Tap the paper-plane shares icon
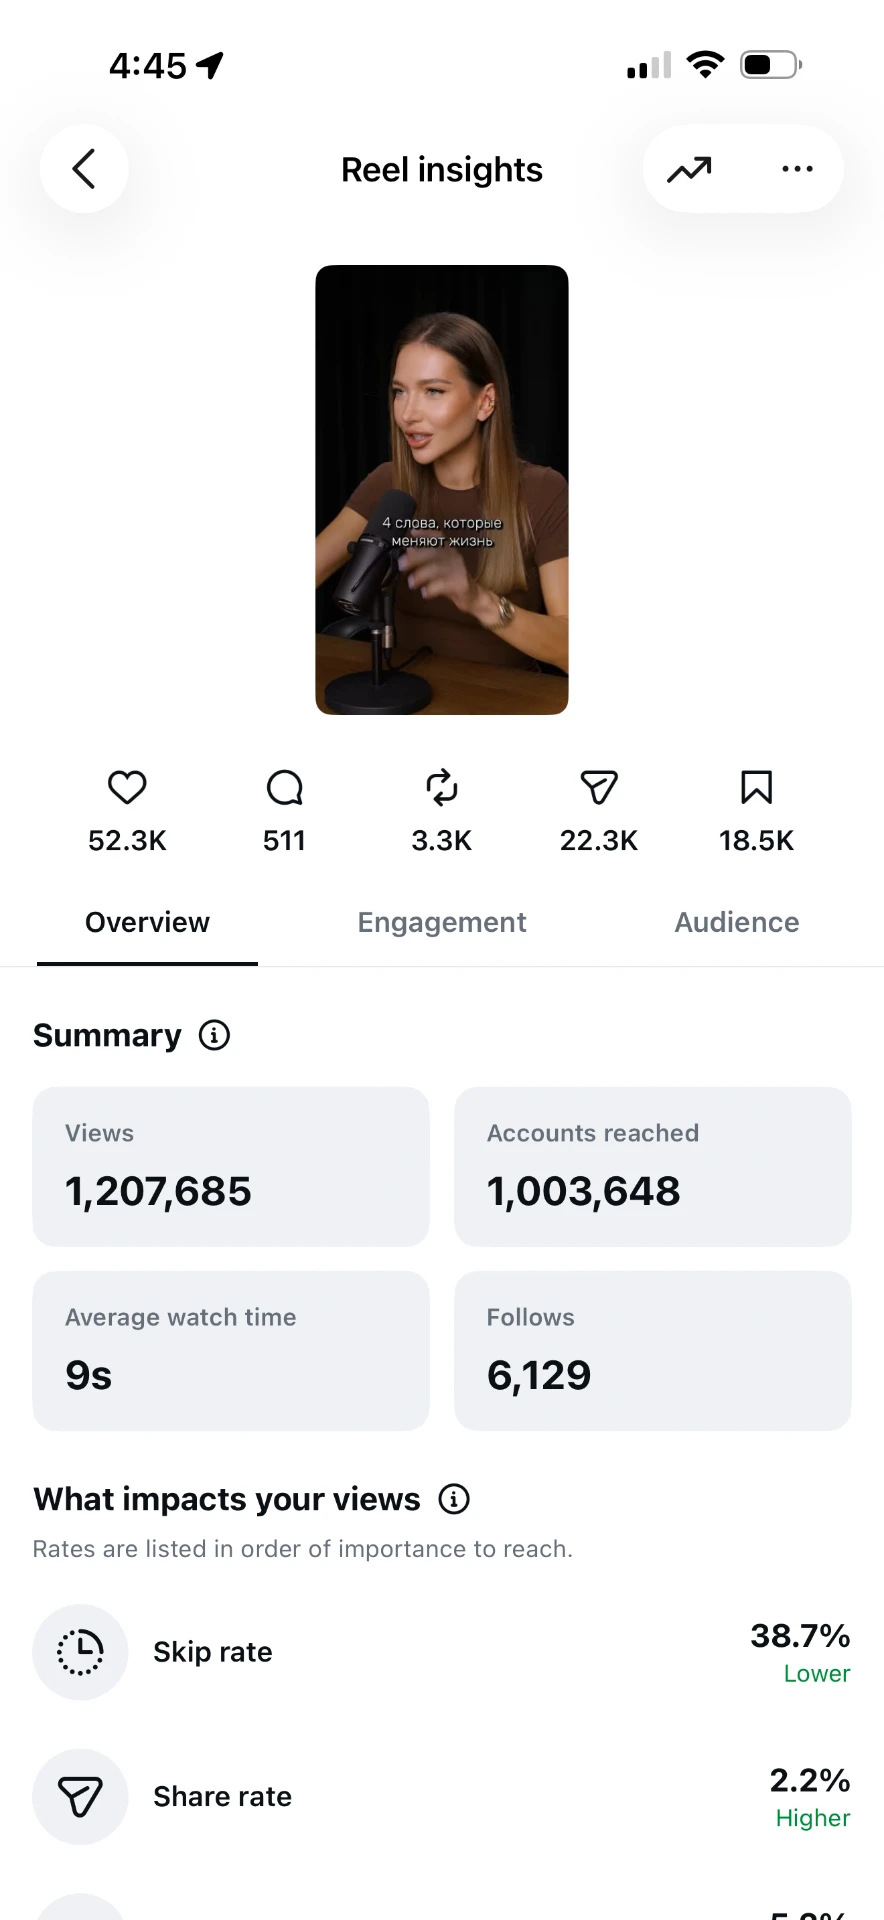 point(599,788)
